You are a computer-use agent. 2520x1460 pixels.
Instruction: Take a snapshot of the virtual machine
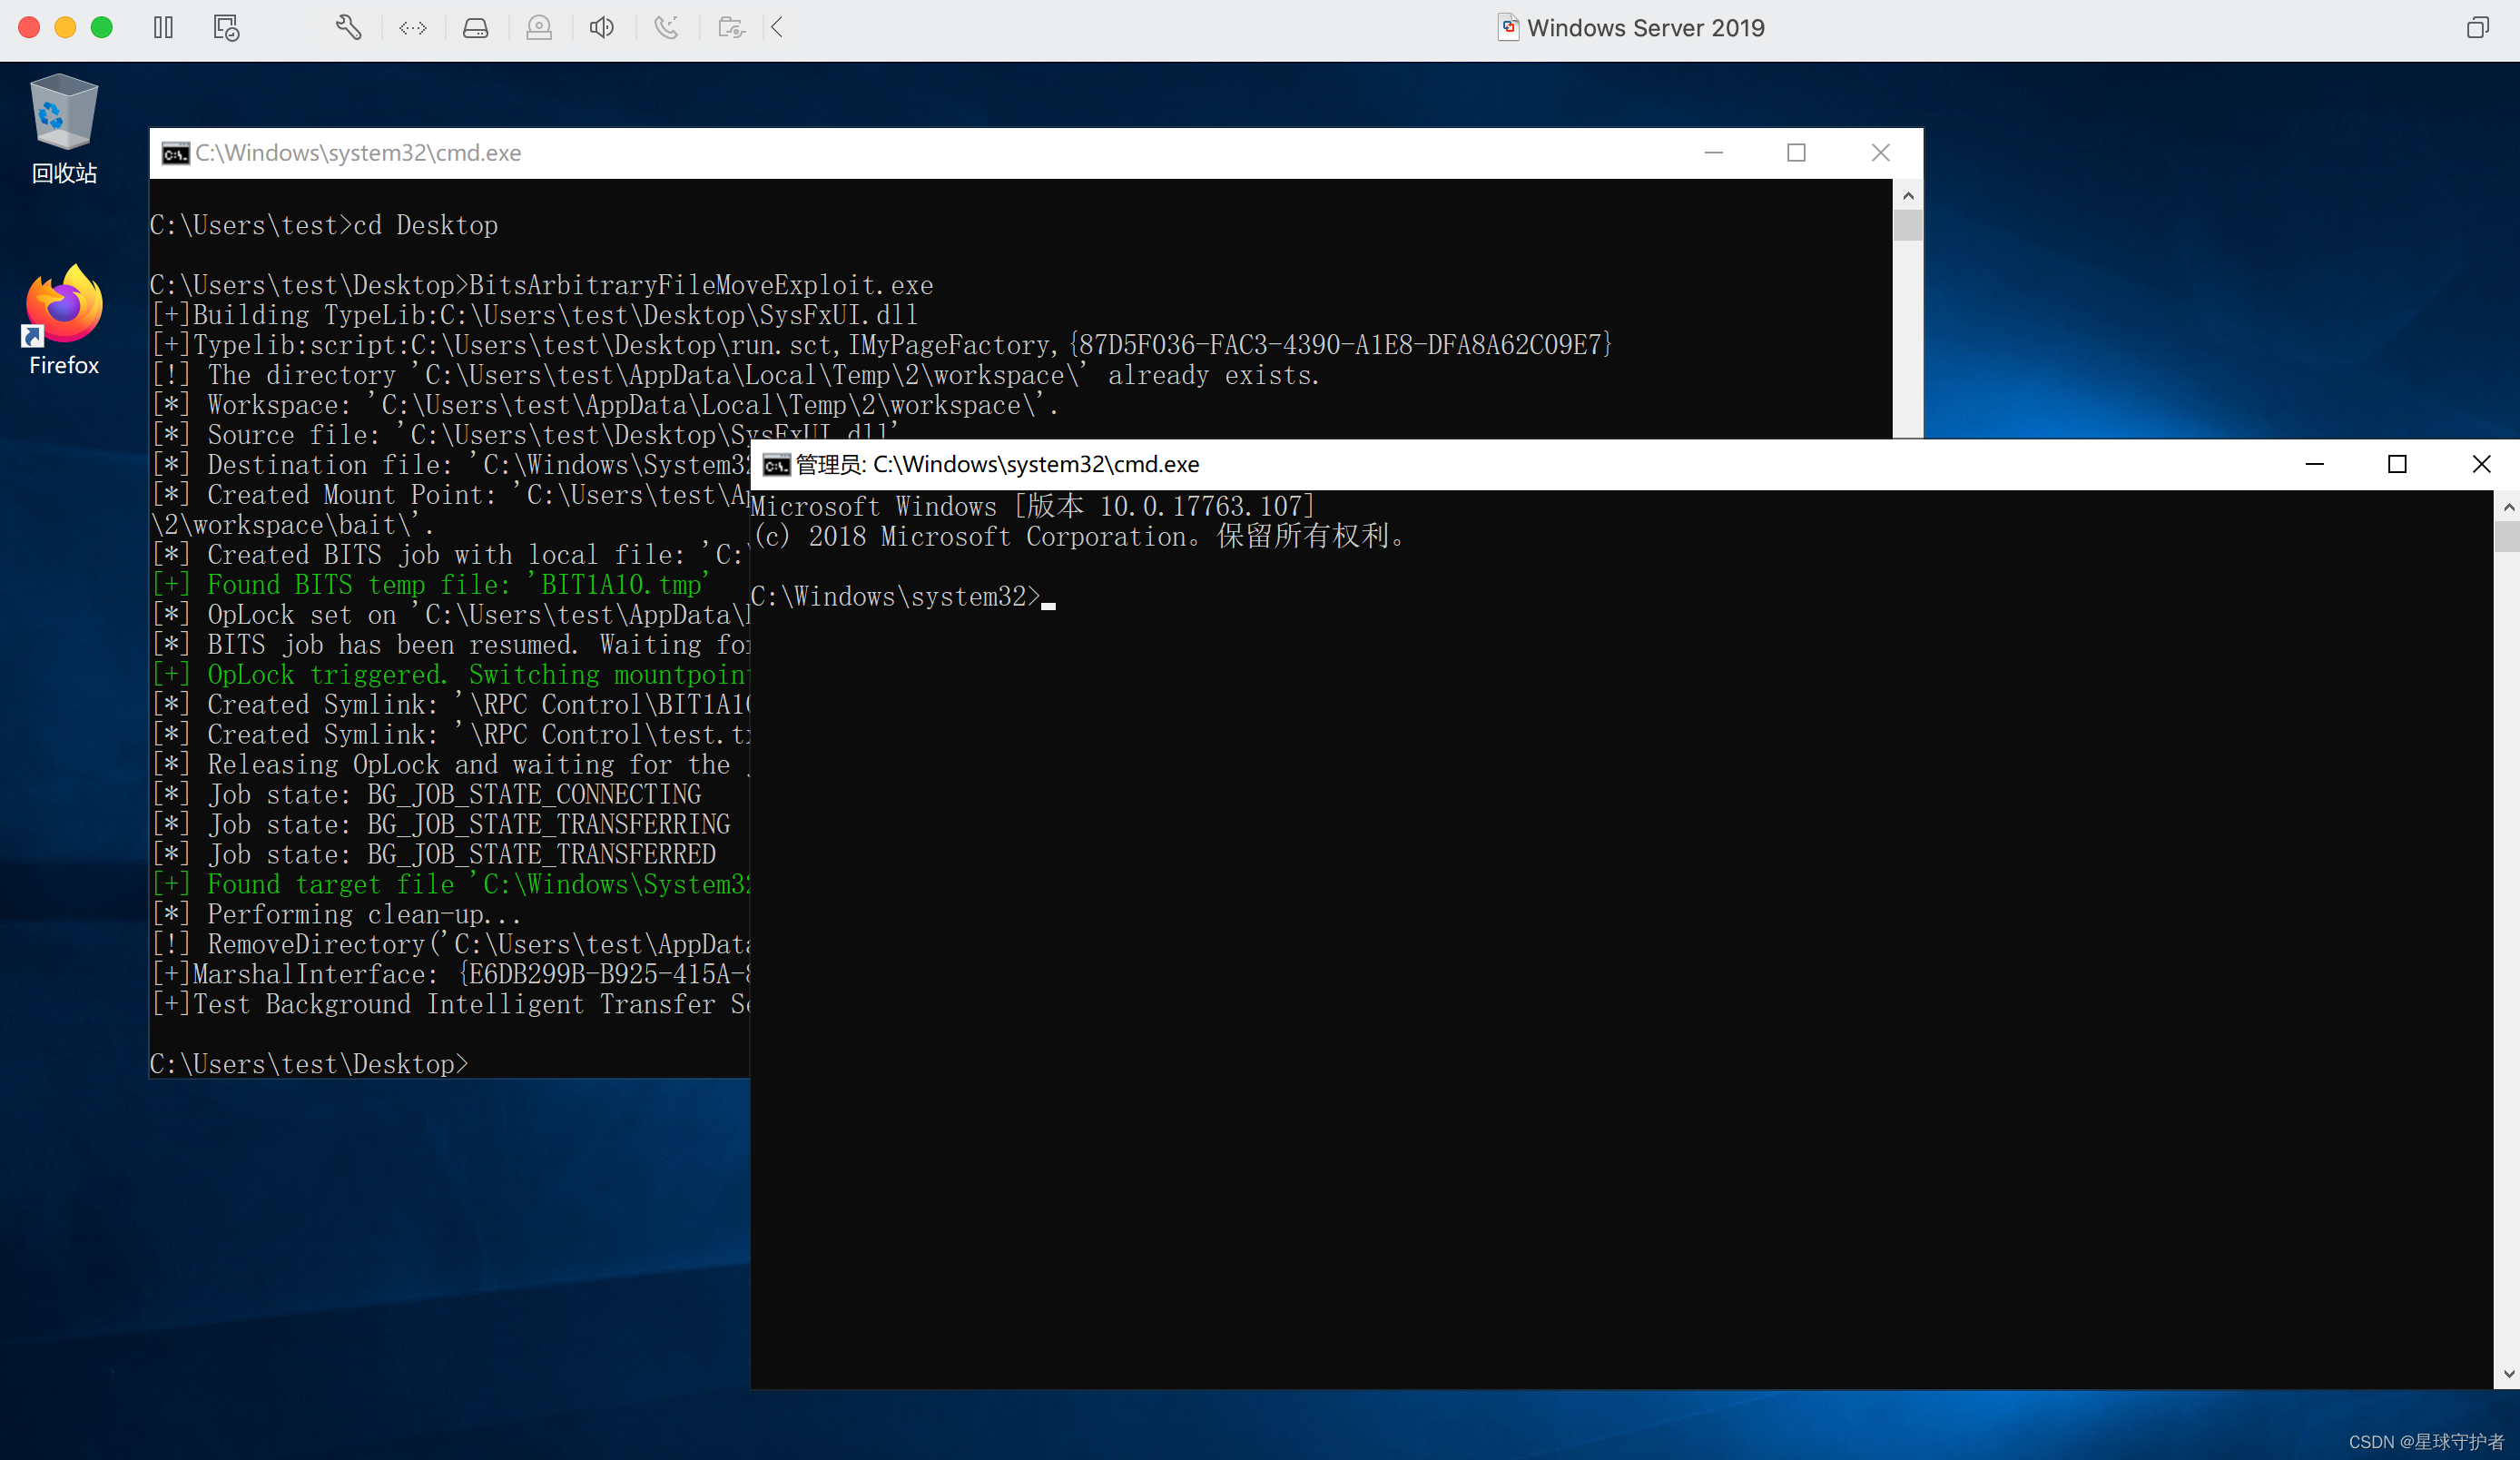225,27
